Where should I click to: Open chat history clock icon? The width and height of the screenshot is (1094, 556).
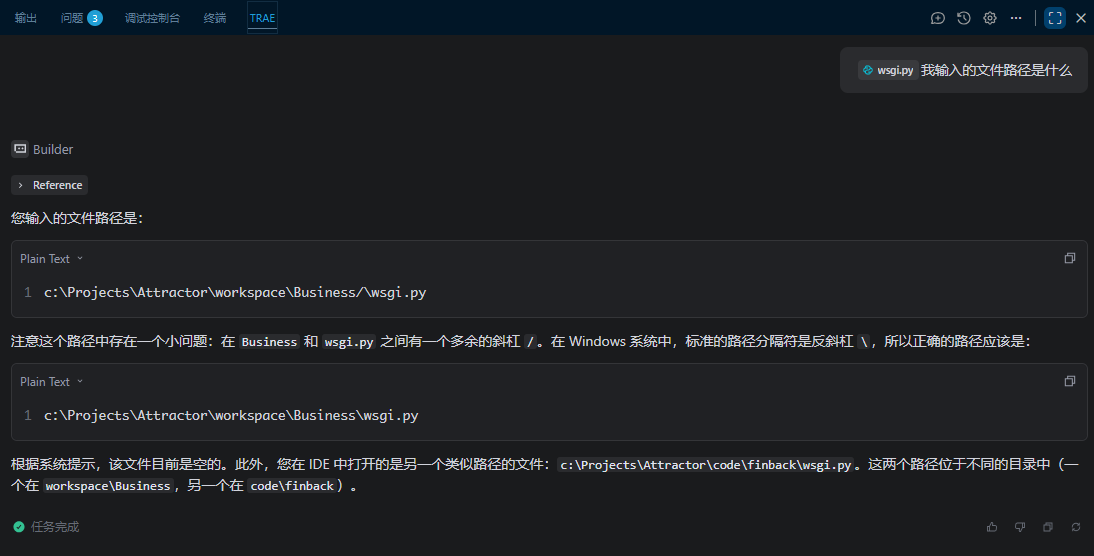tap(964, 18)
